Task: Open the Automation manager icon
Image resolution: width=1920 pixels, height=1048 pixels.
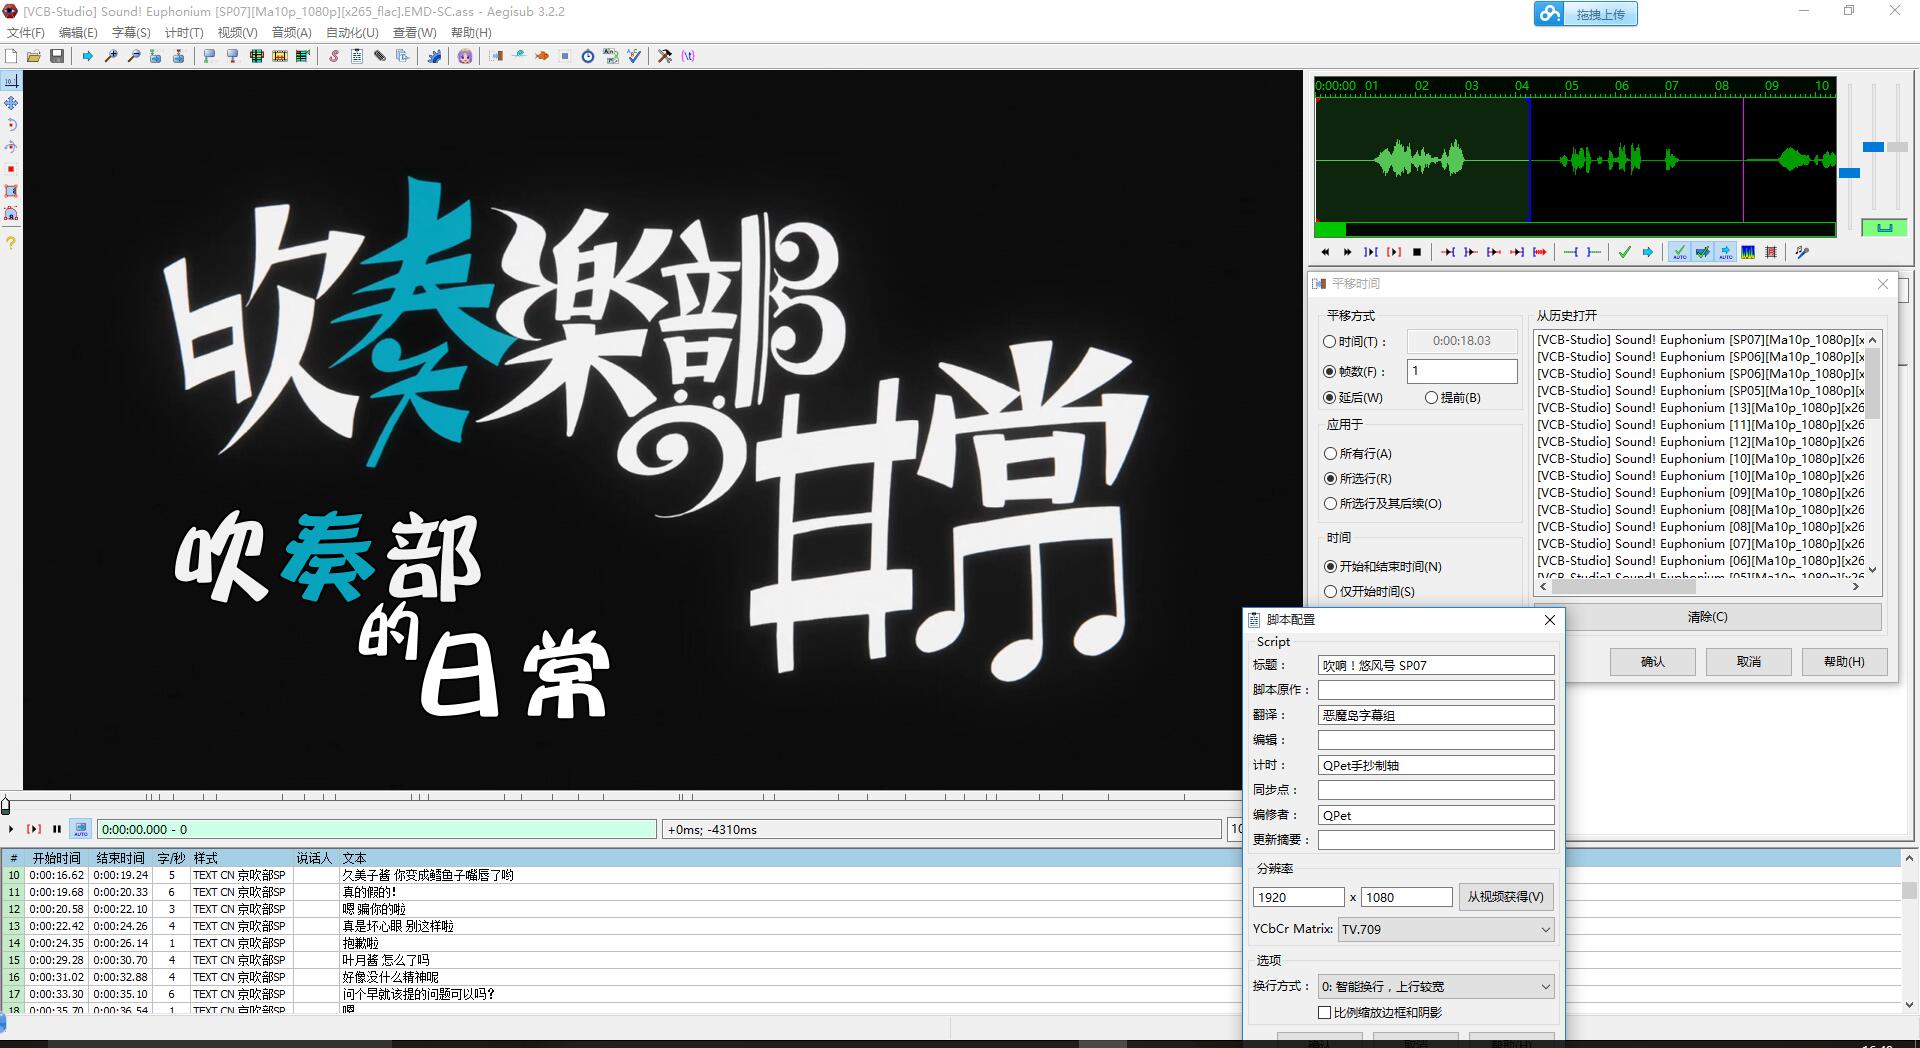Action: (436, 56)
